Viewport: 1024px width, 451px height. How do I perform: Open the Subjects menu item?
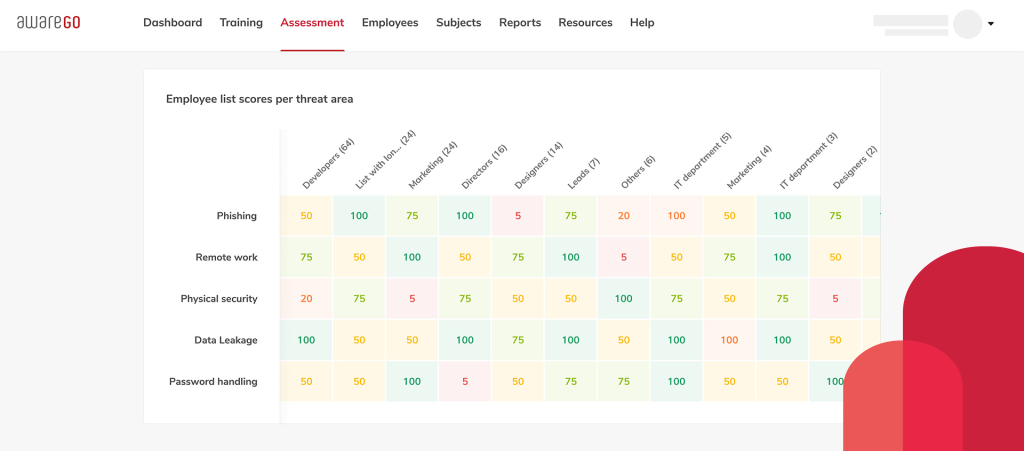458,22
